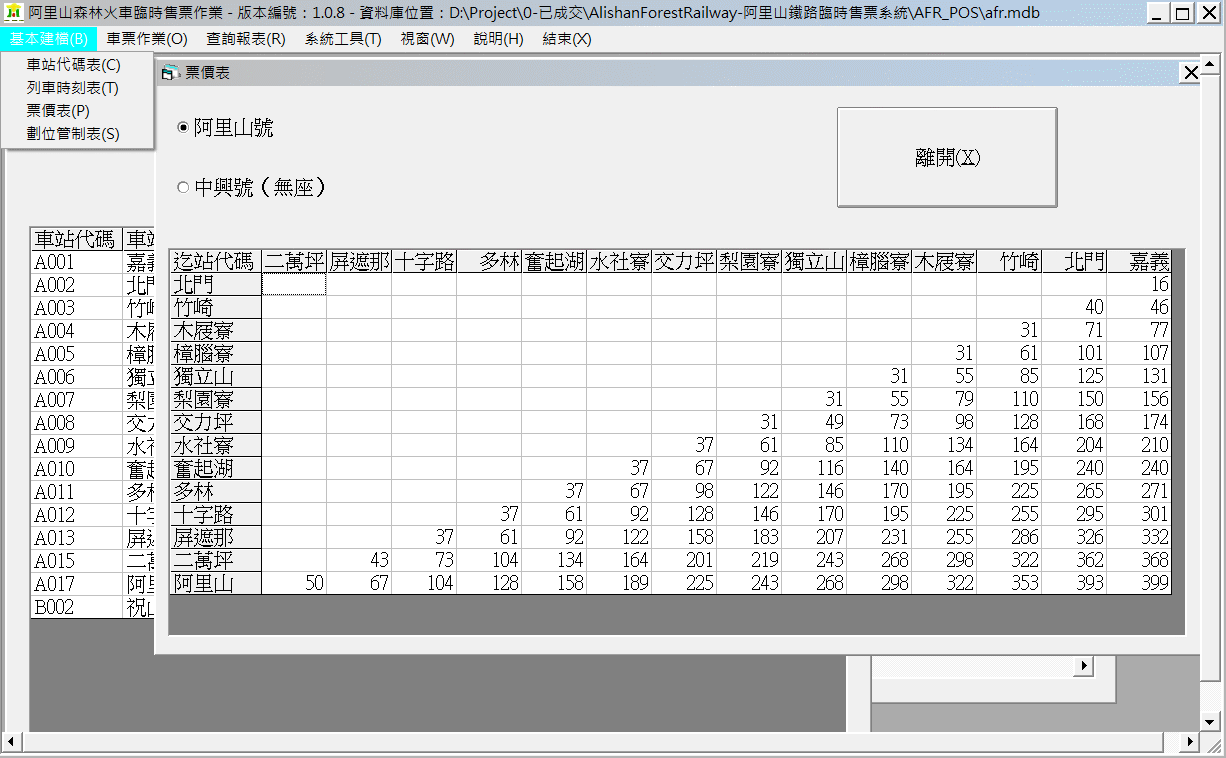The height and width of the screenshot is (758, 1226).
Task: Click the 交力坪 column header
Action: point(684,262)
